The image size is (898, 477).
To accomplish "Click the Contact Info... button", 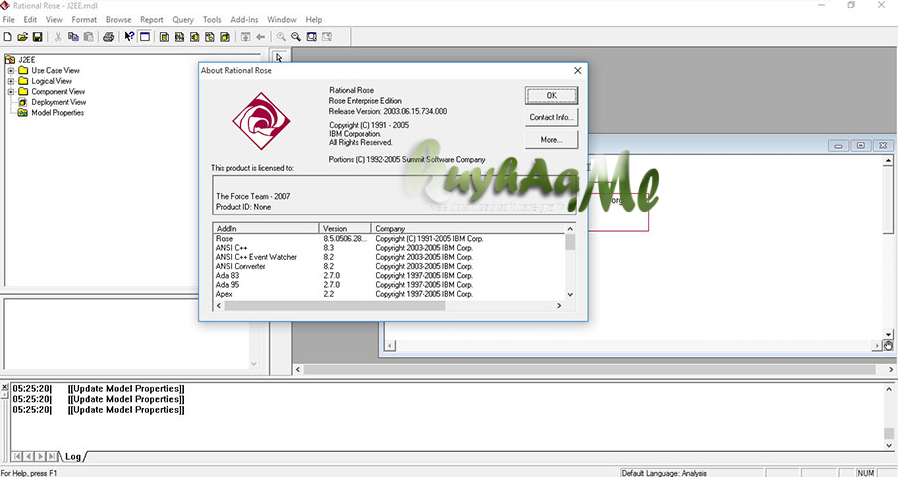I will coord(552,117).
